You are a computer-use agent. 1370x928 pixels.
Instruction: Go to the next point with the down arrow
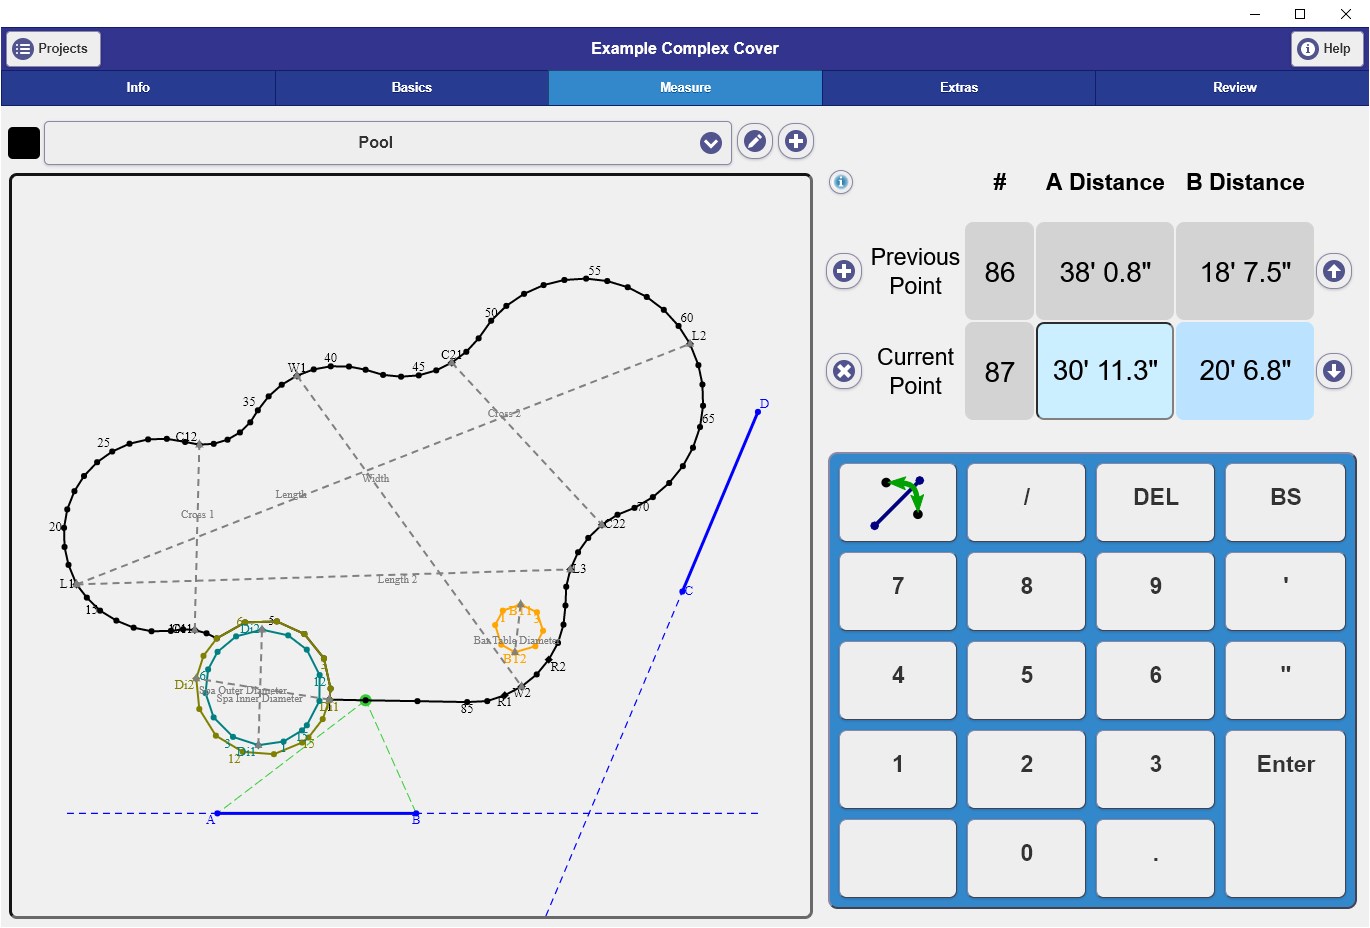click(x=1334, y=371)
